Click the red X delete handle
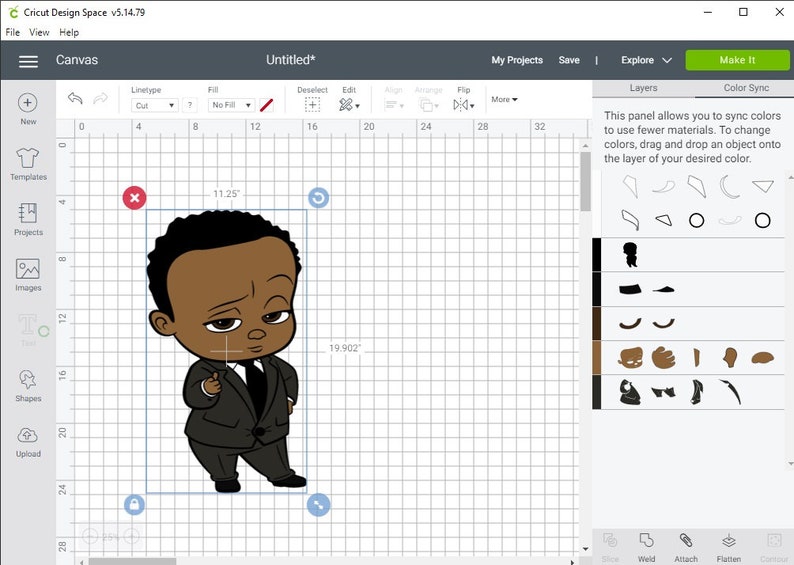The height and width of the screenshot is (565, 794). tap(134, 197)
